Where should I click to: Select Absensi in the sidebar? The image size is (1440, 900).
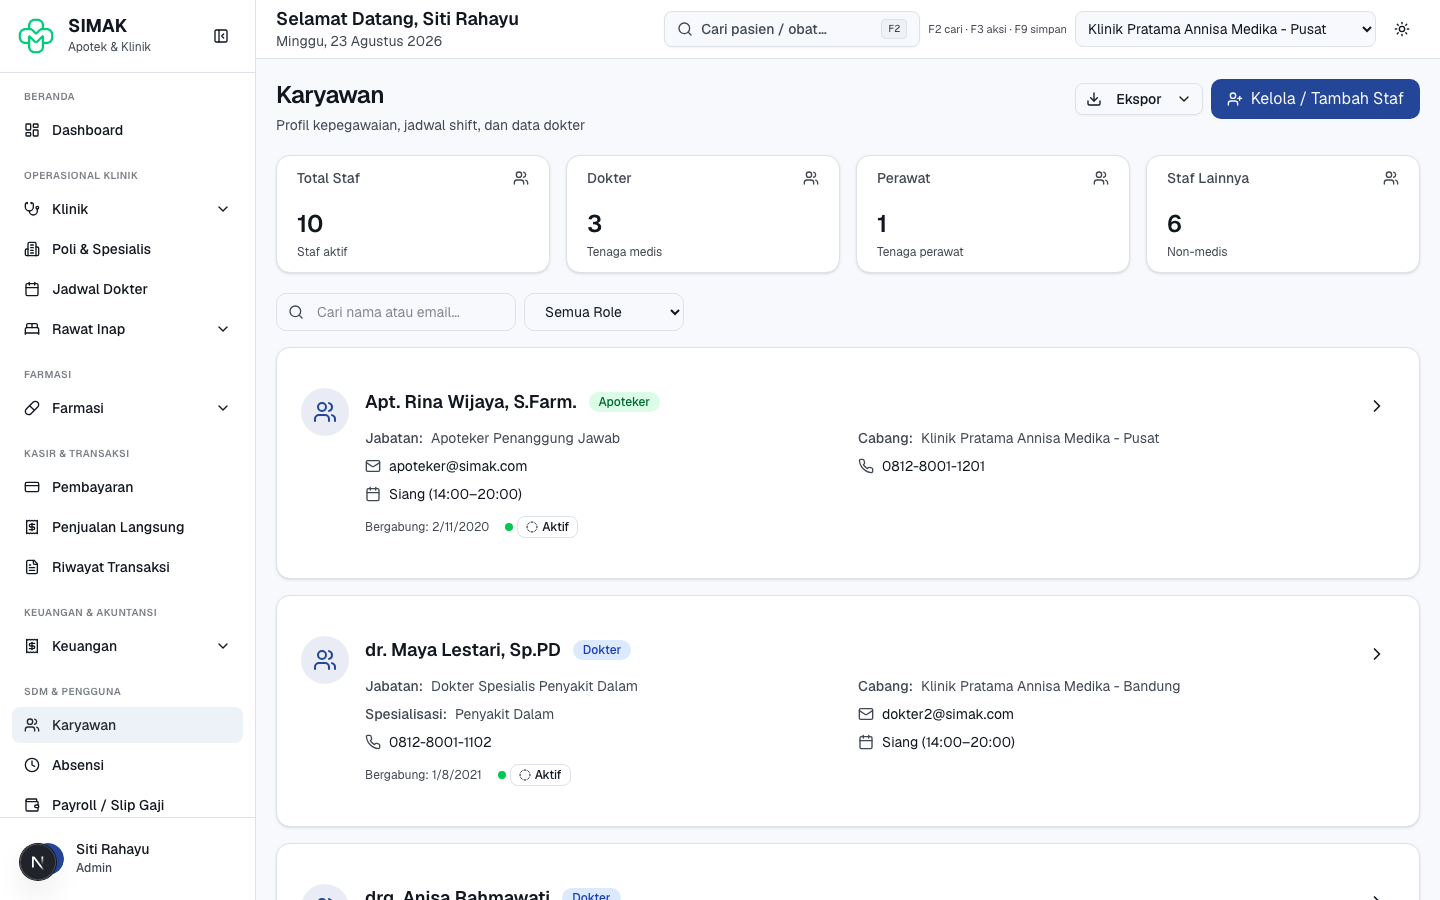pyautogui.click(x=127, y=765)
